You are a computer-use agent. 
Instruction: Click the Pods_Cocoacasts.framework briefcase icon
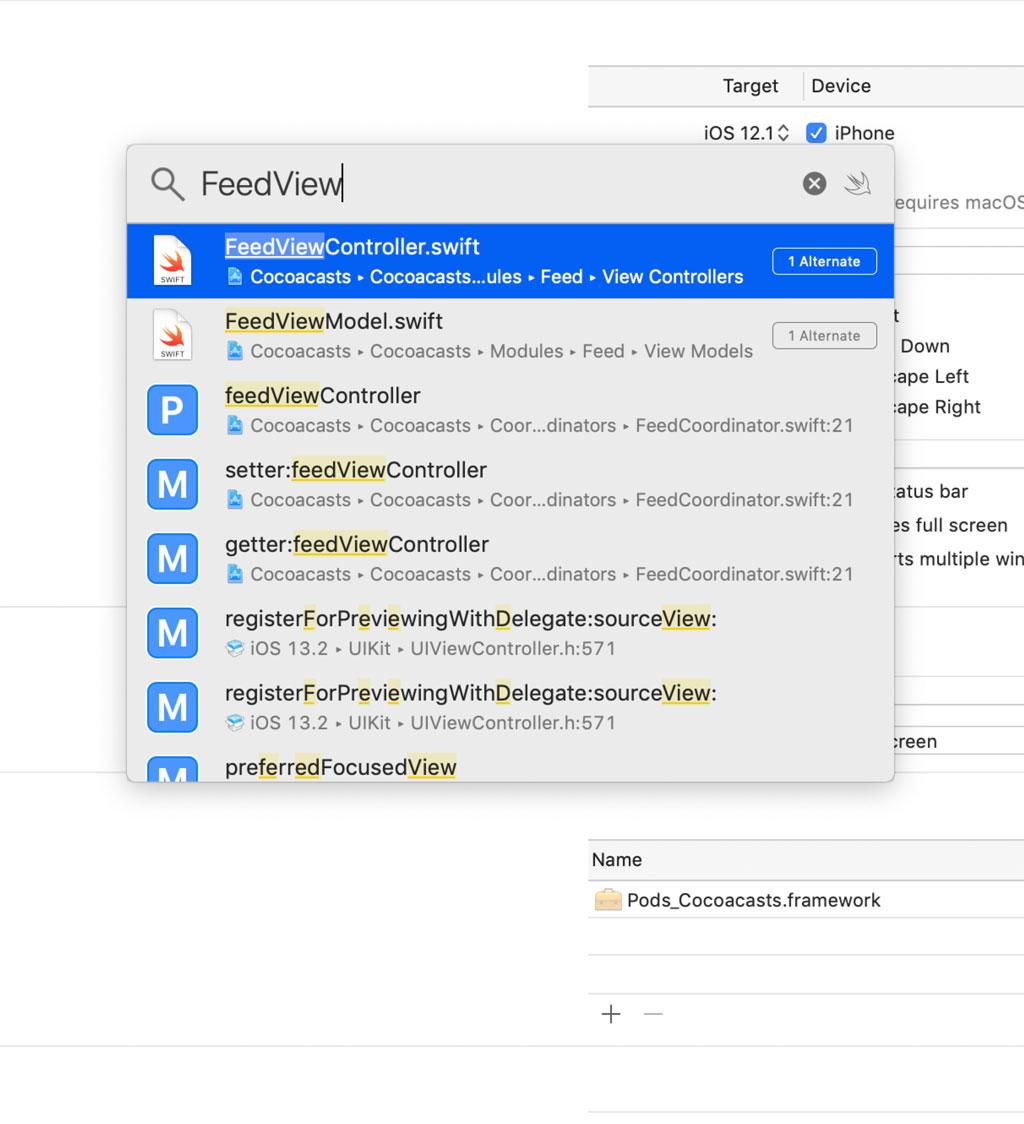point(608,900)
